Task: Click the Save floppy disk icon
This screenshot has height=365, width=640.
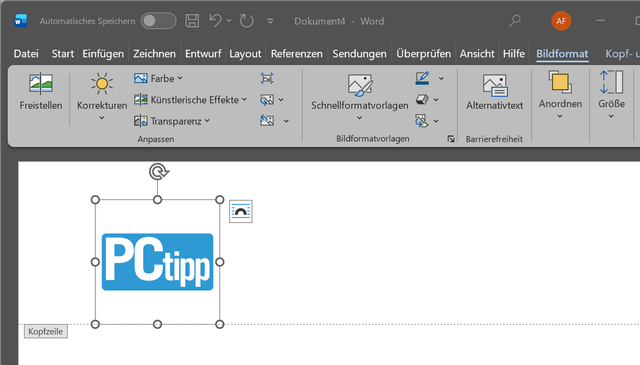Action: pos(192,21)
